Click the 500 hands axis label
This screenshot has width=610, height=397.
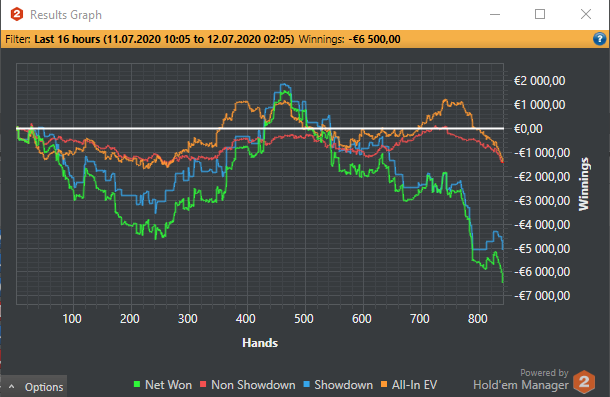click(304, 319)
